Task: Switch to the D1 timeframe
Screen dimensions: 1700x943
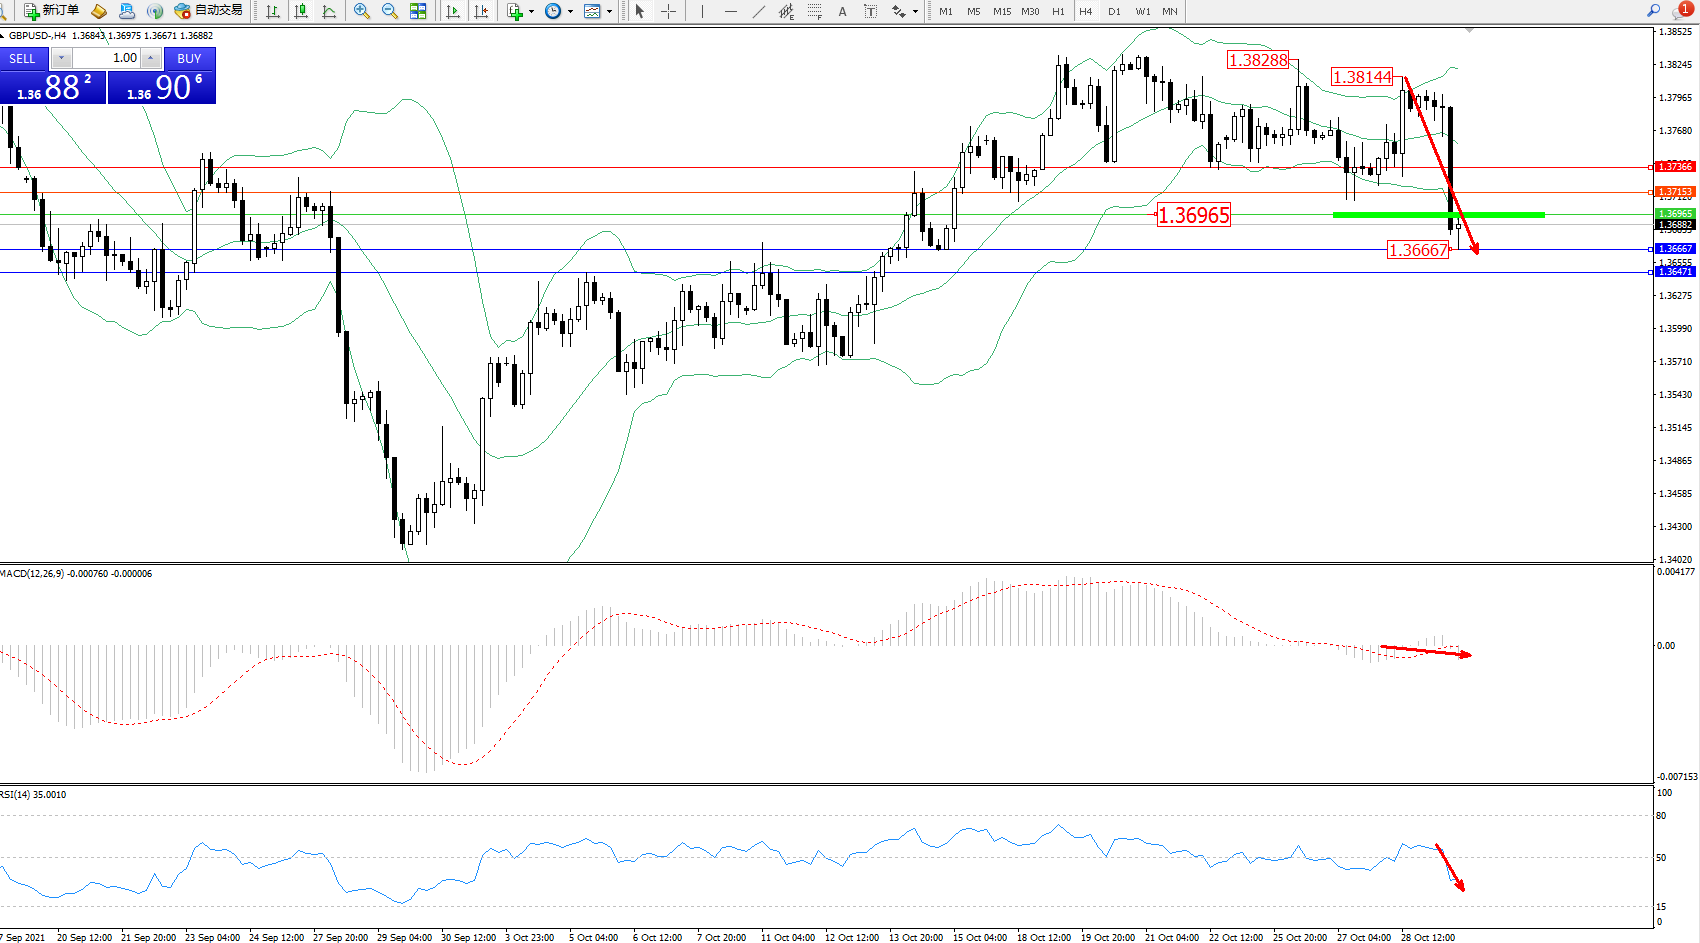Action: point(1114,12)
